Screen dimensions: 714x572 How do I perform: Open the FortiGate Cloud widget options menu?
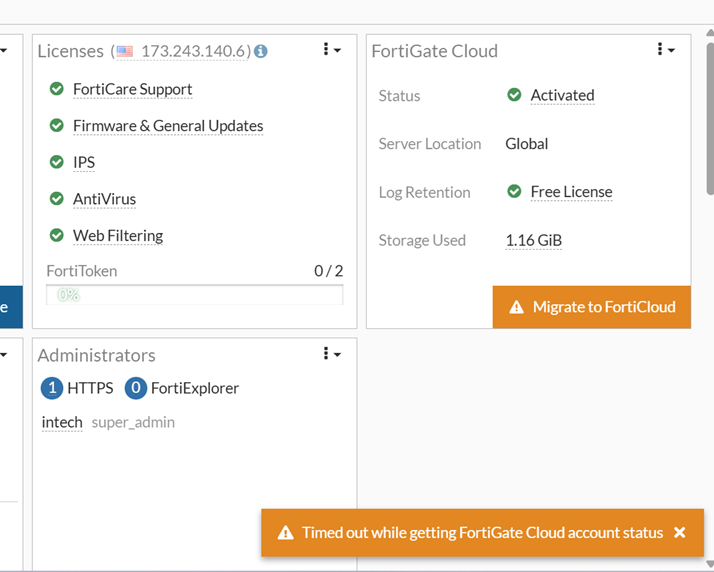click(665, 49)
